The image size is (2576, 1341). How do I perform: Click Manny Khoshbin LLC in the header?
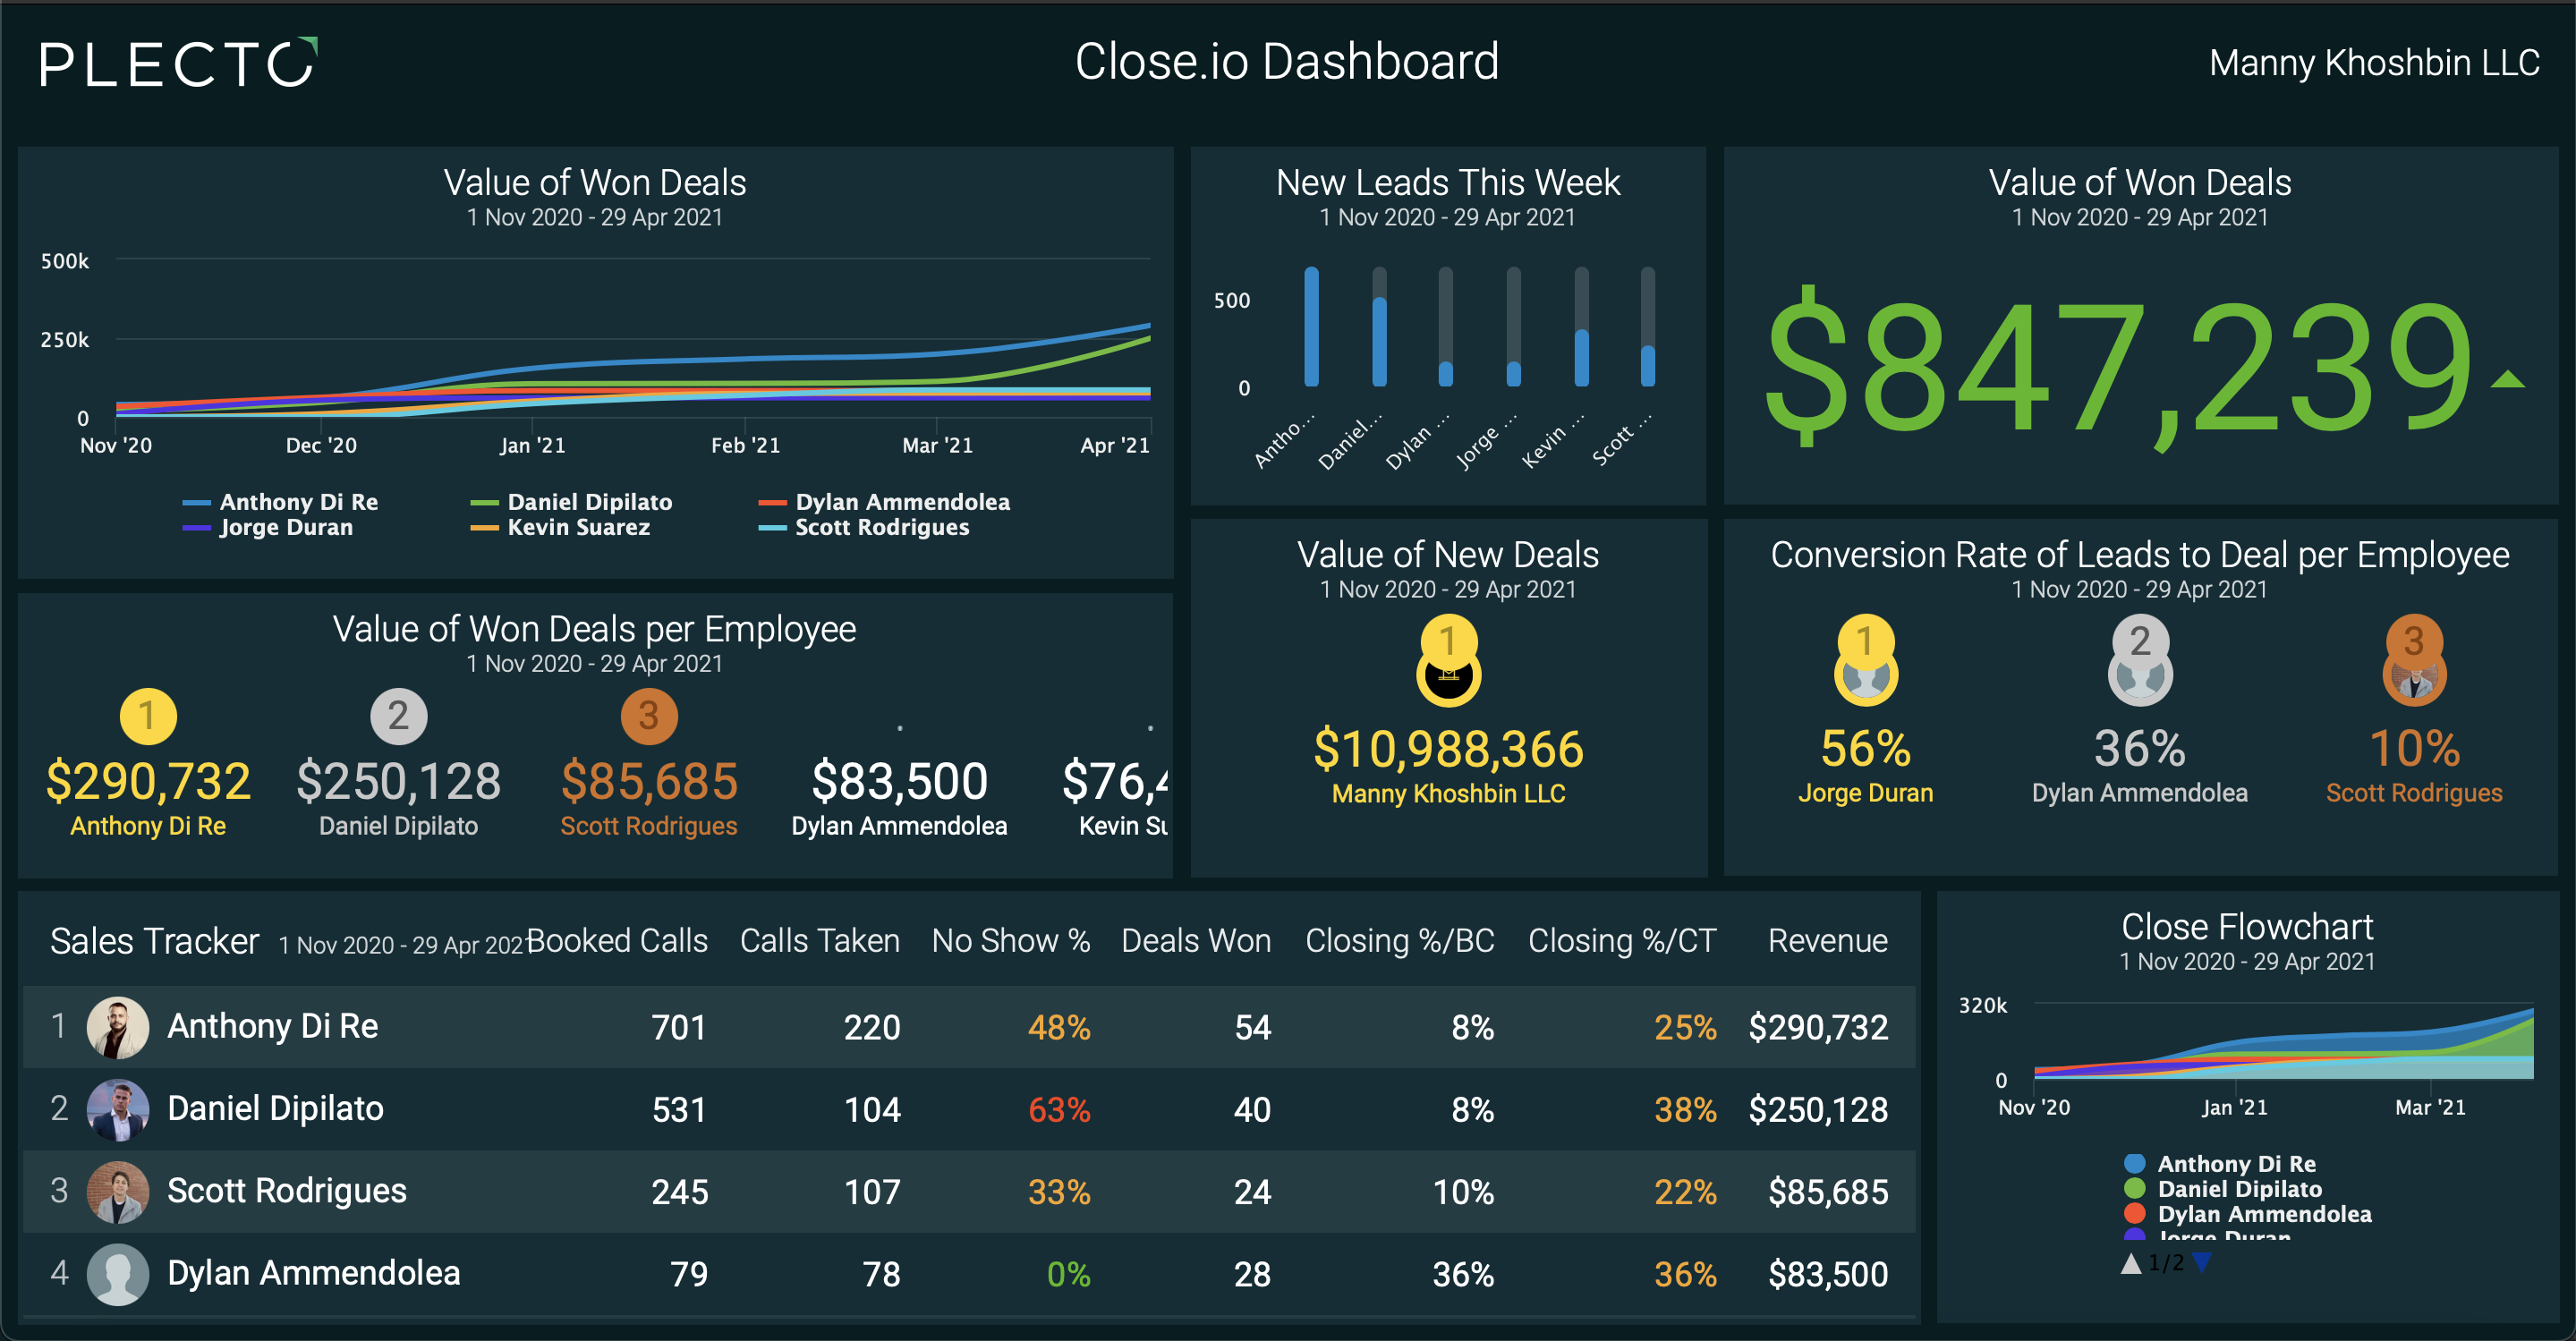coord(2374,63)
